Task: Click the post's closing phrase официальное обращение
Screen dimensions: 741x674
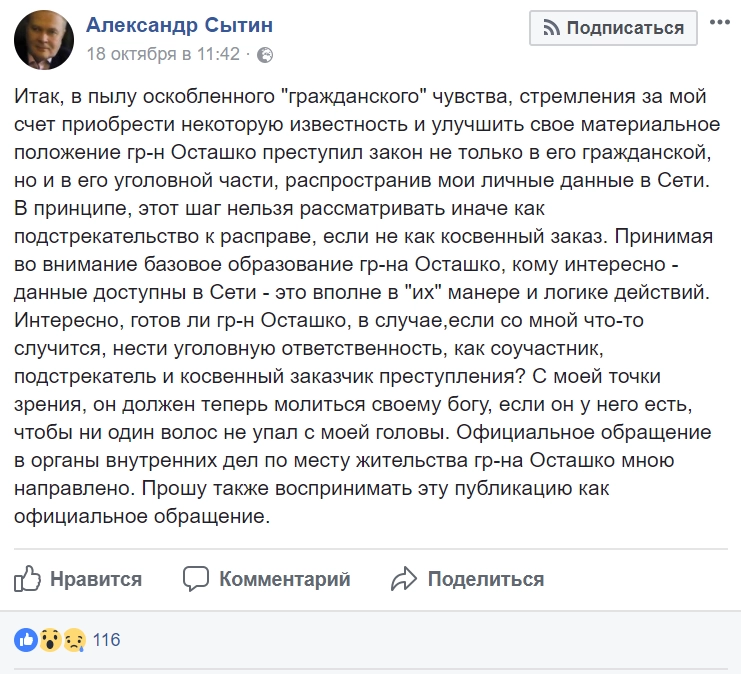Action: click(x=142, y=517)
